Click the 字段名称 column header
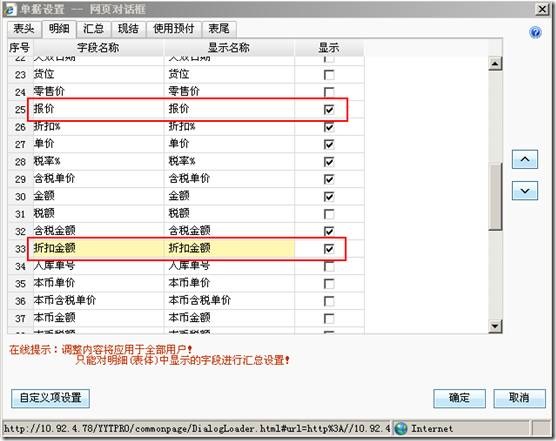The width and height of the screenshot is (556, 441). [x=98, y=48]
